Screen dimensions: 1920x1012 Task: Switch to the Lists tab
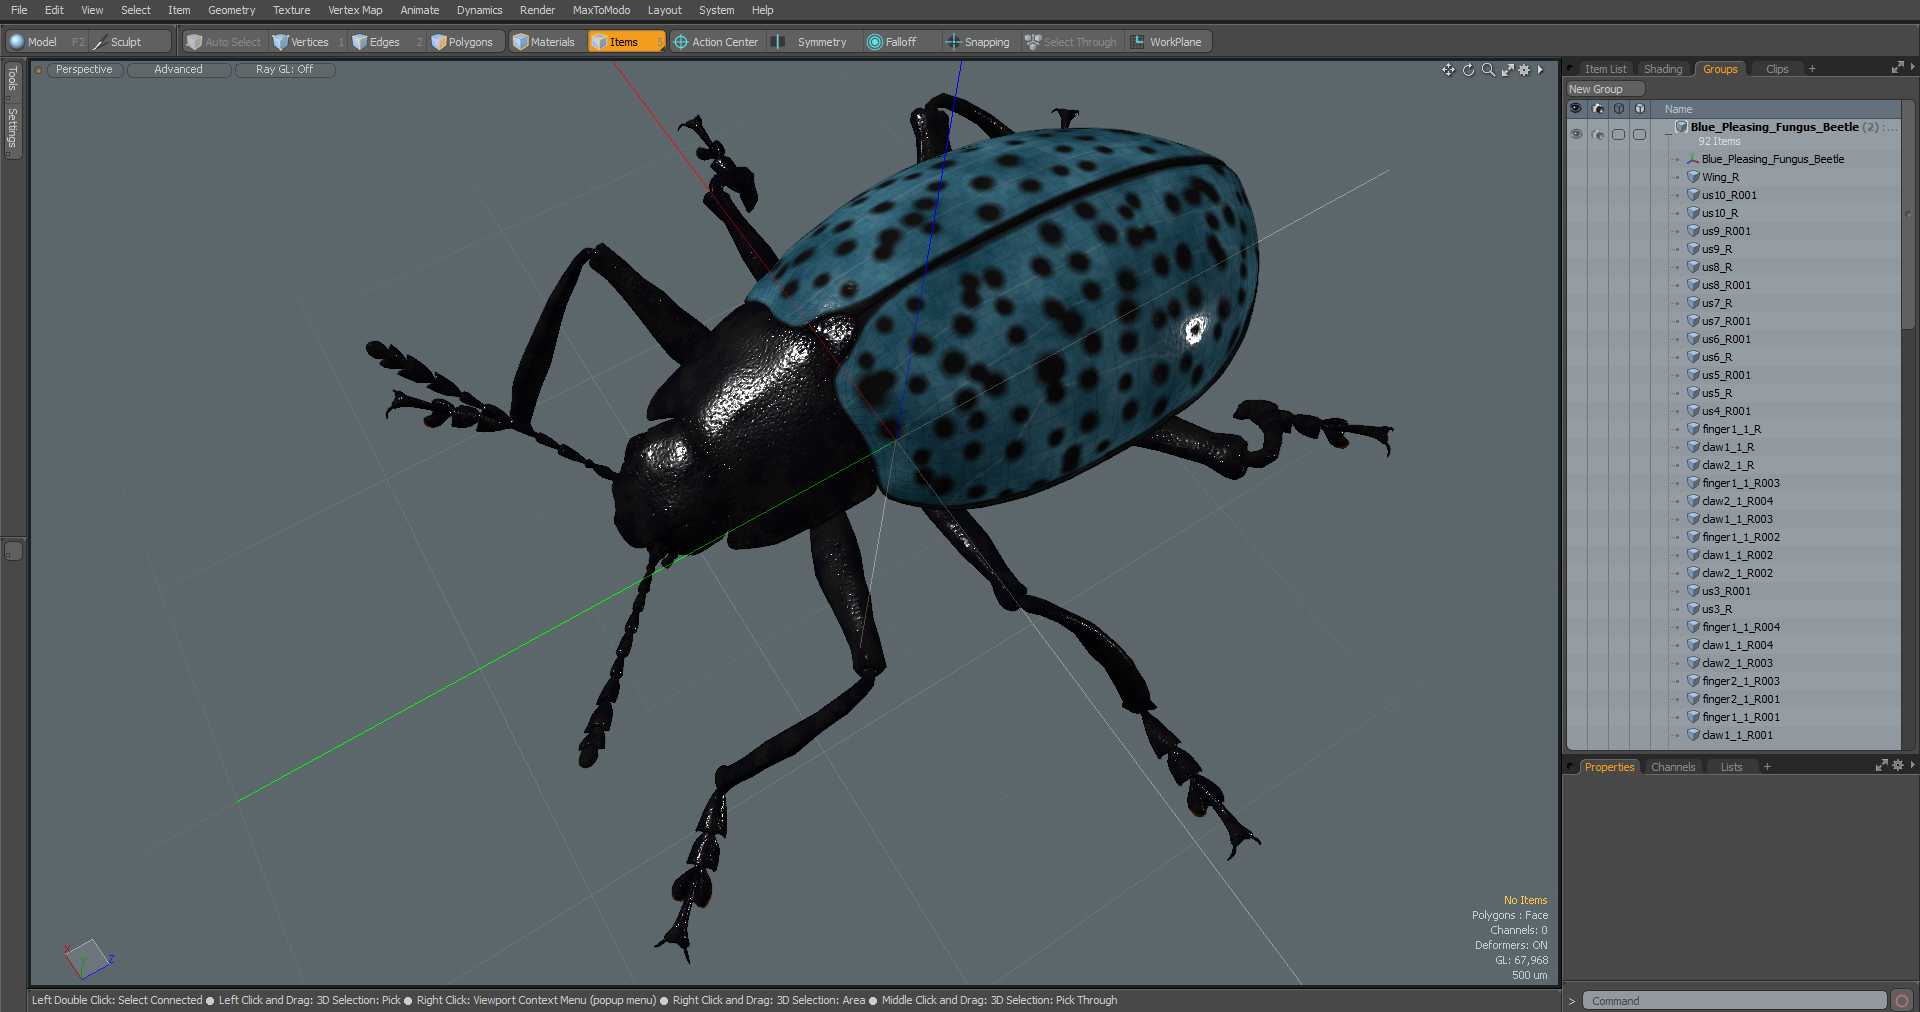click(1731, 767)
